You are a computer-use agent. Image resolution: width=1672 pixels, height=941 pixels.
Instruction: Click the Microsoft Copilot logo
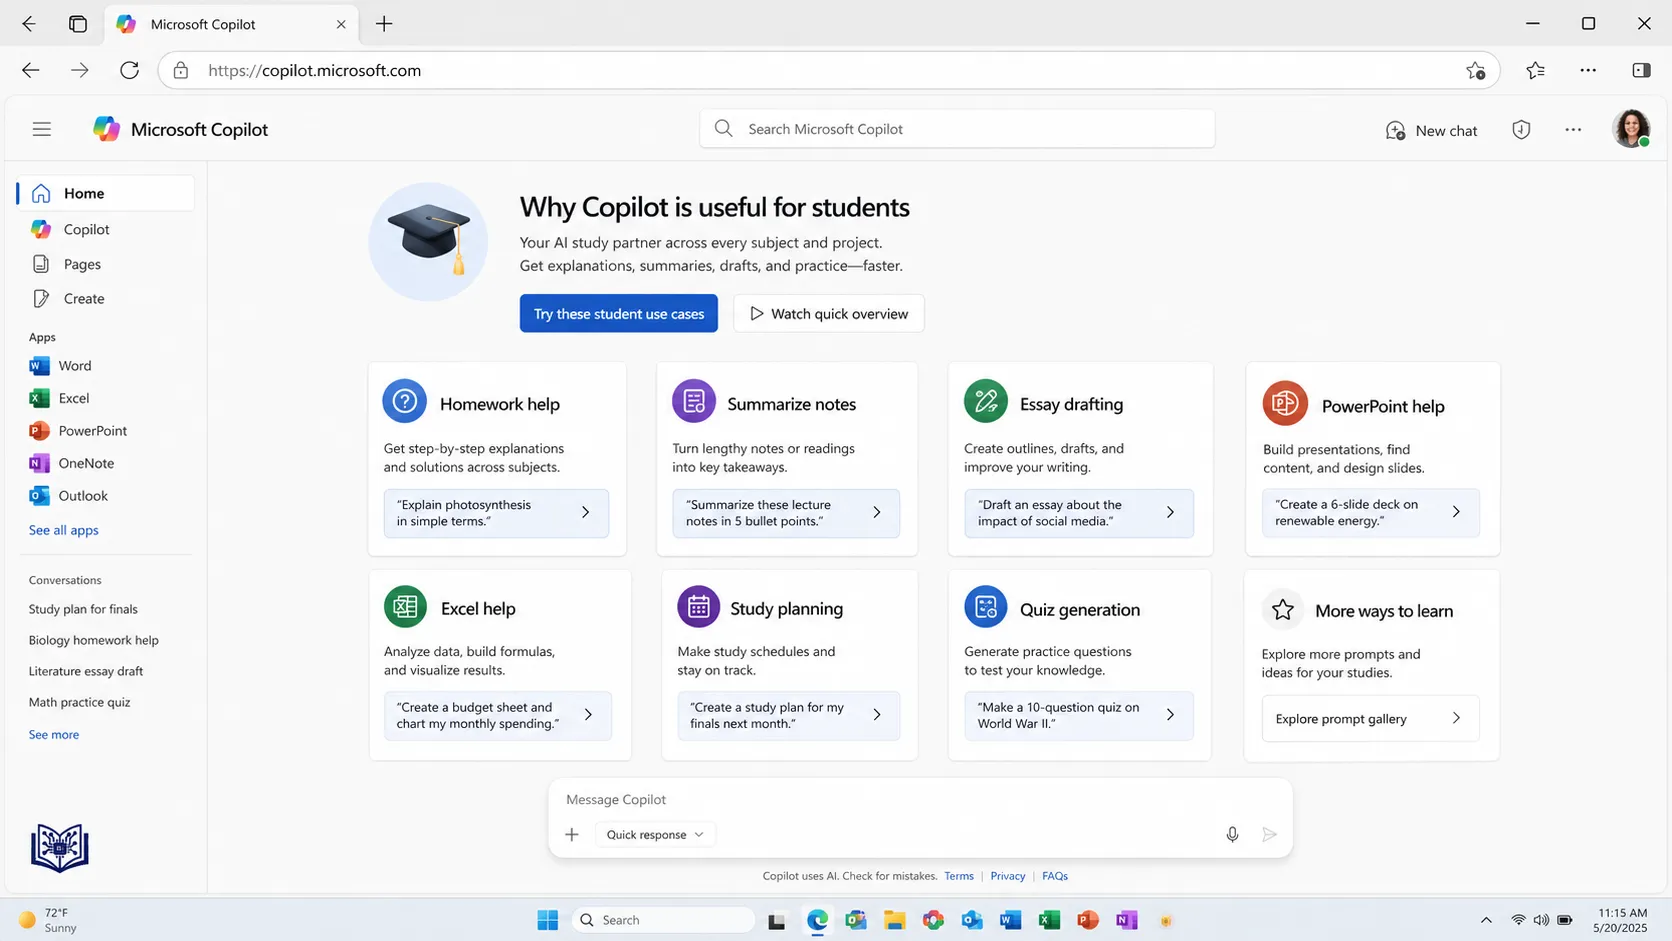[x=106, y=129]
